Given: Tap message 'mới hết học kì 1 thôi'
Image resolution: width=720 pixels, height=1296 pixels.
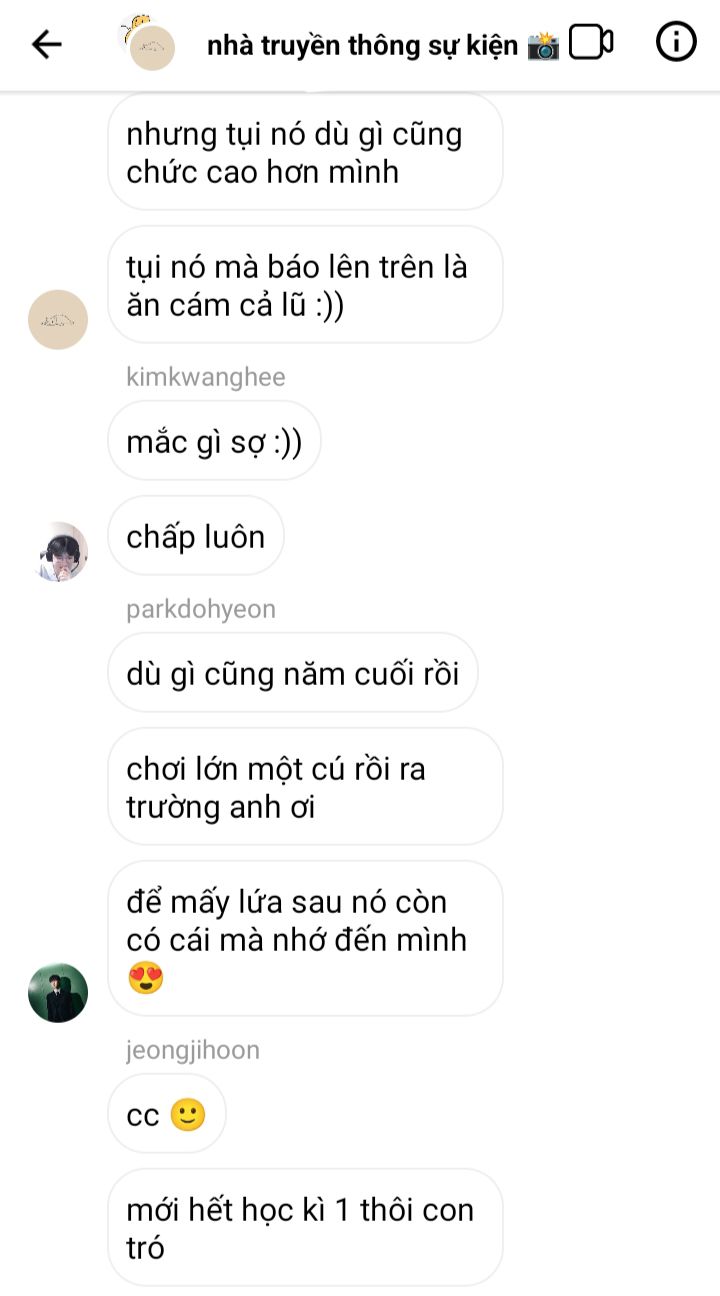Looking at the screenshot, I should pos(305,1228).
